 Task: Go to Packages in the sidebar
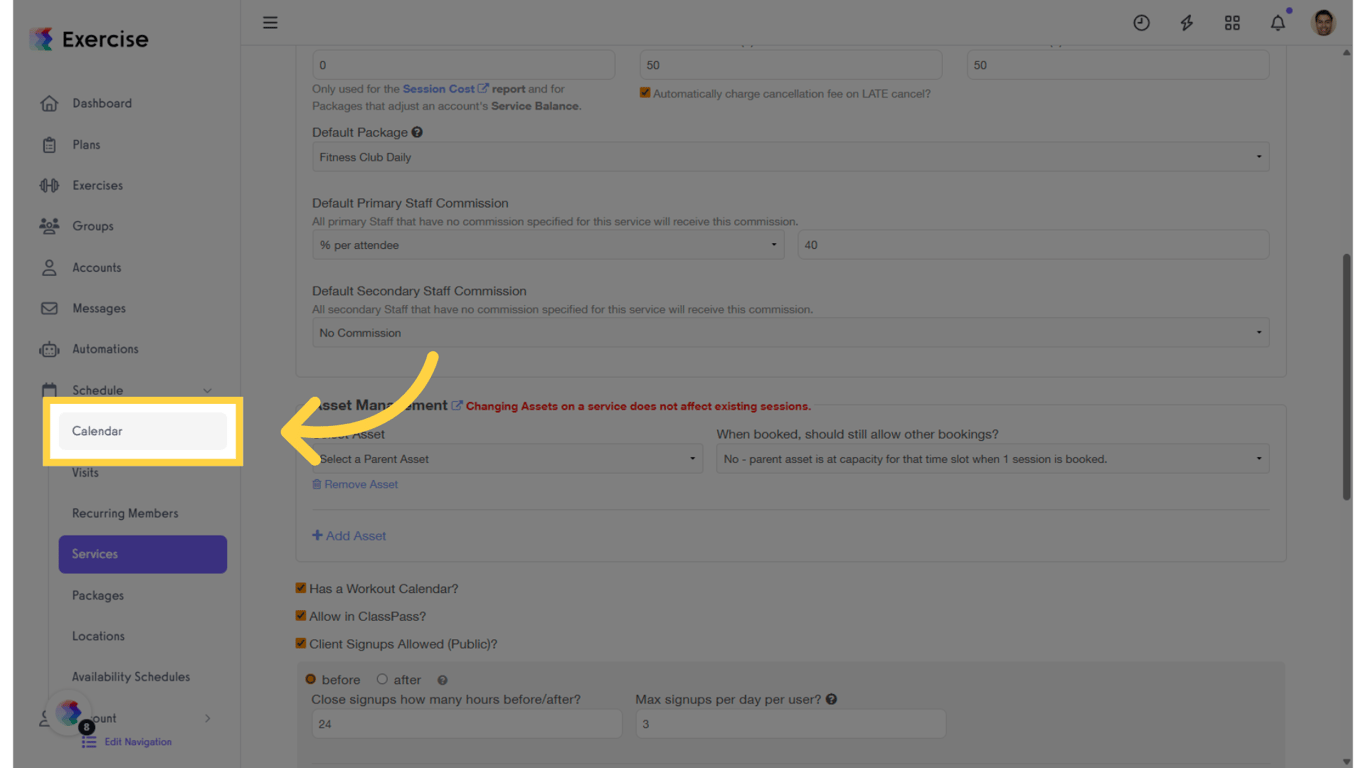(x=98, y=595)
